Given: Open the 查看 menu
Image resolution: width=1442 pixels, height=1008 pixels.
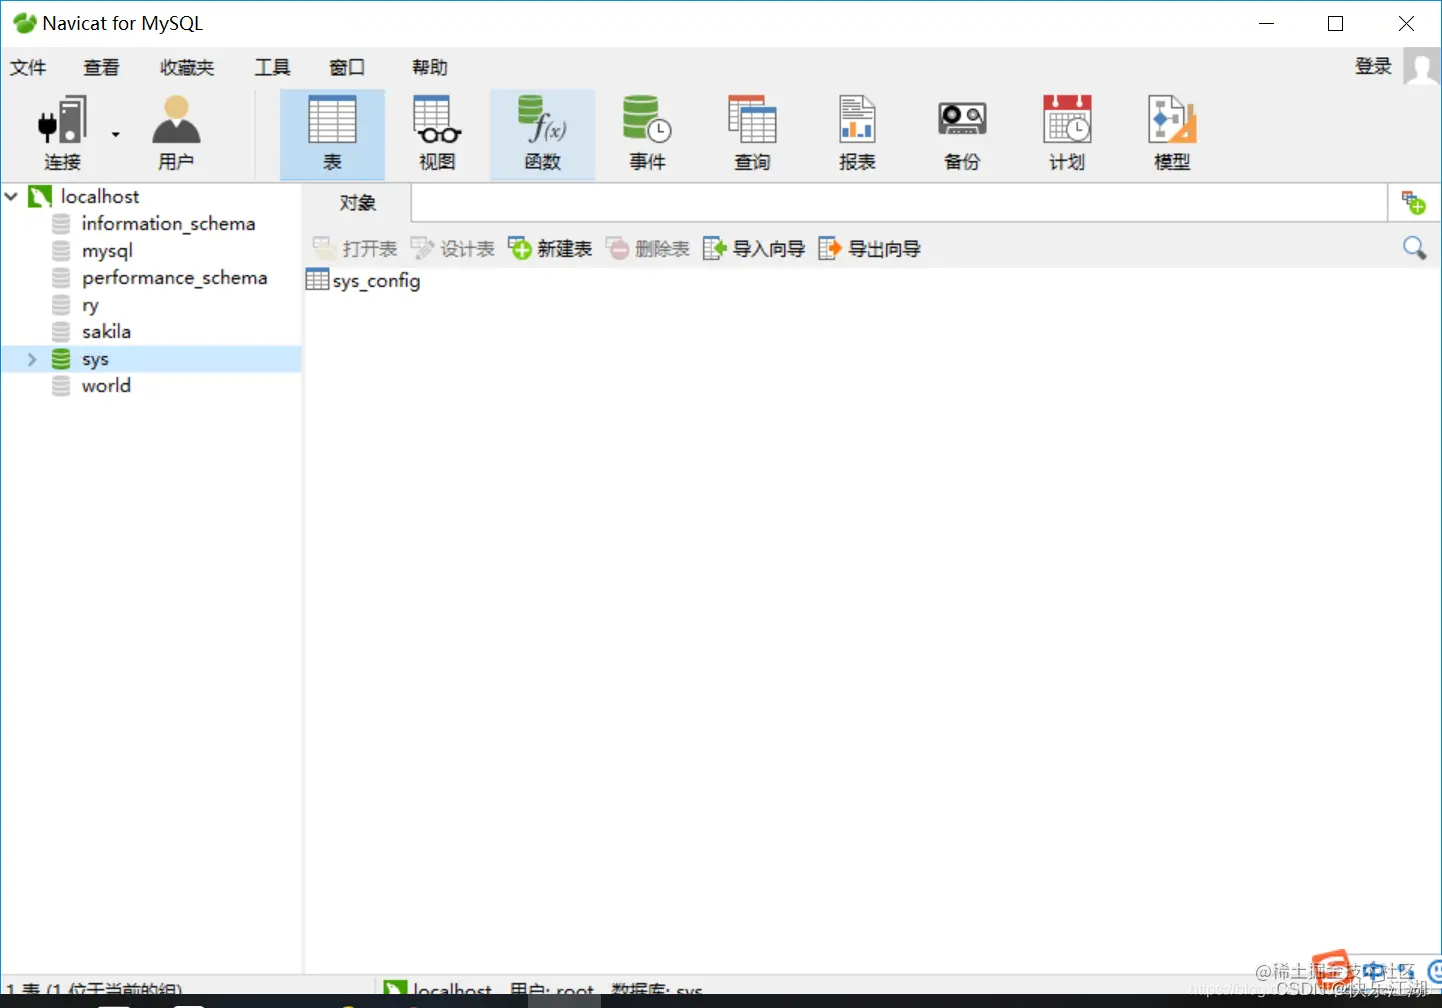Looking at the screenshot, I should 101,67.
